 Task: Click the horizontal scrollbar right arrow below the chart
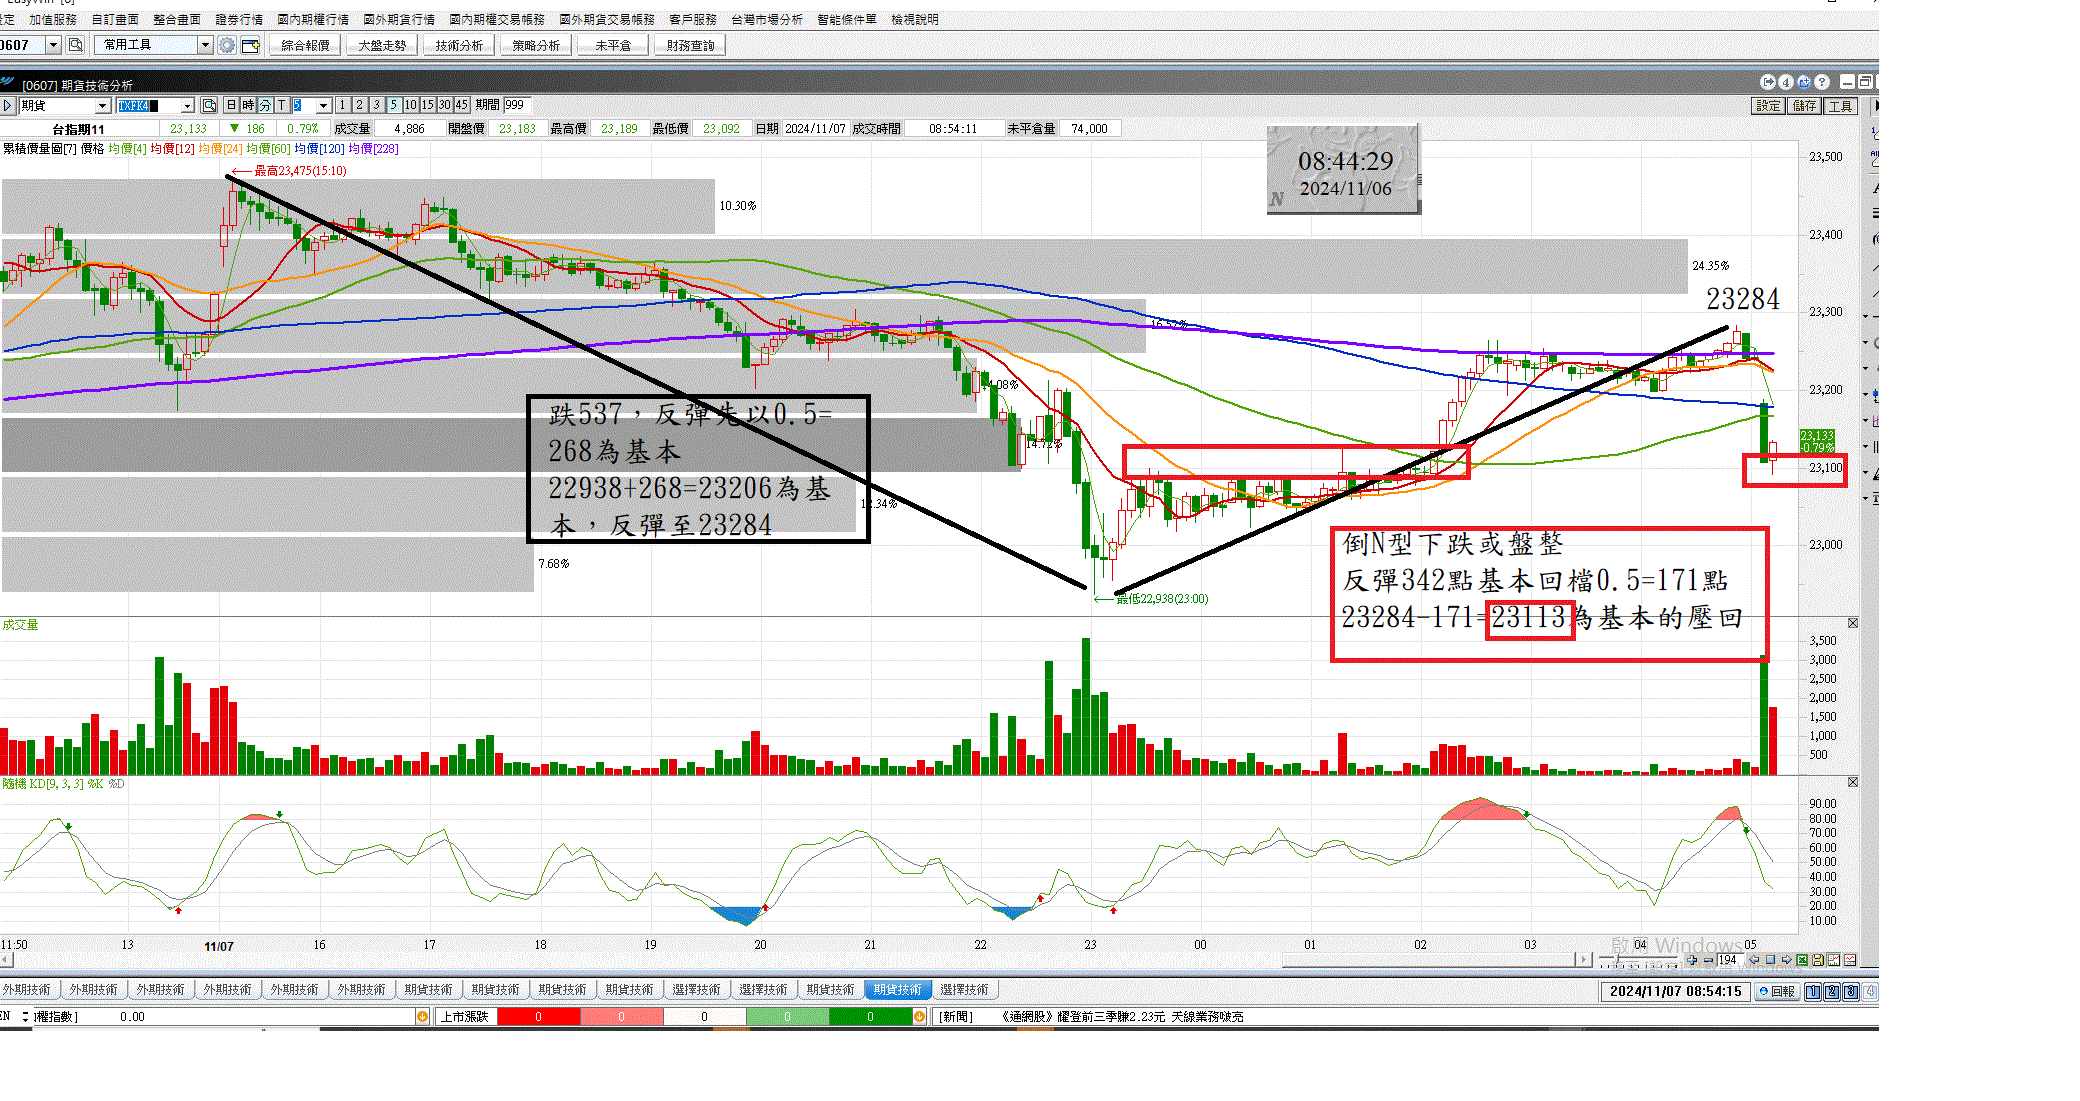1584,960
